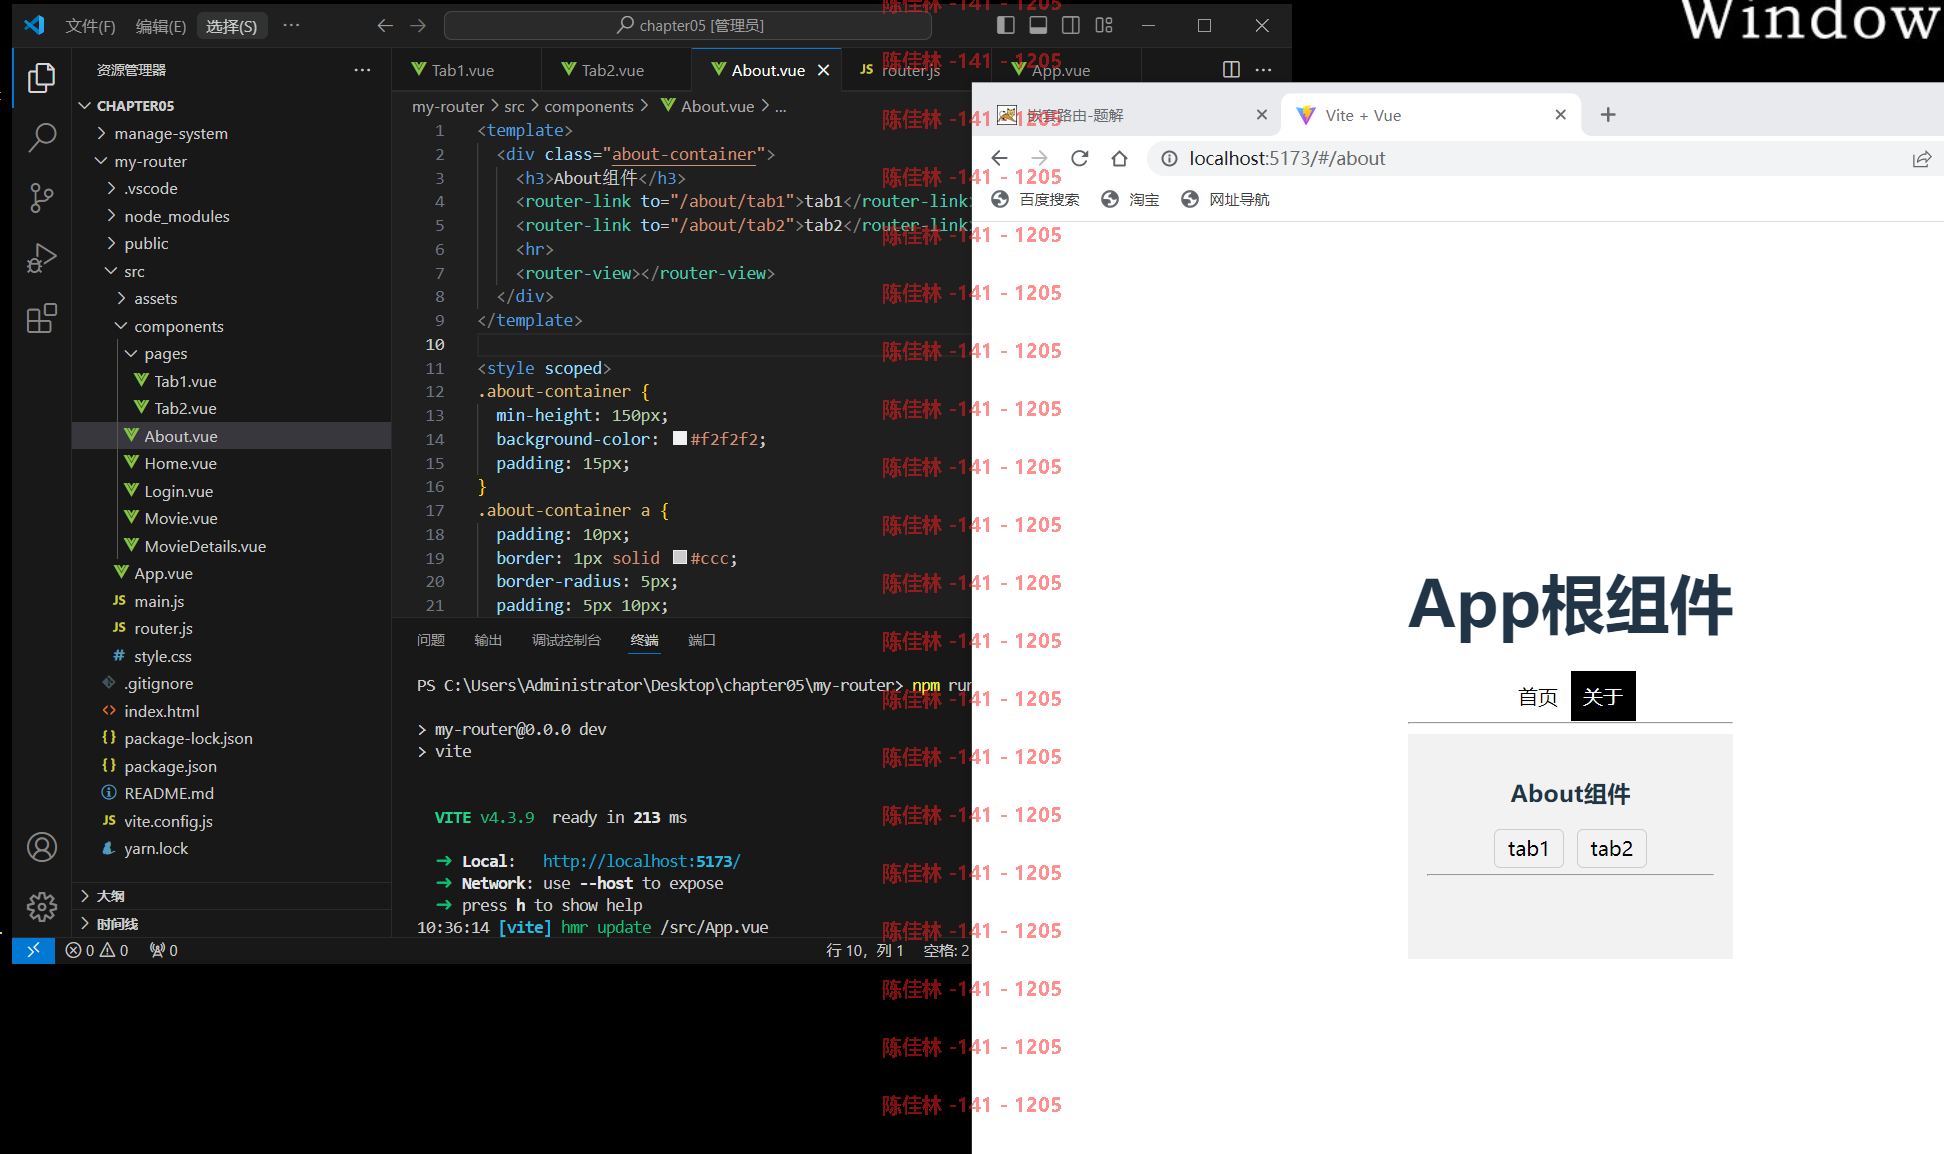Toggle the panel layout icon
1944x1154 pixels.
click(x=1038, y=25)
